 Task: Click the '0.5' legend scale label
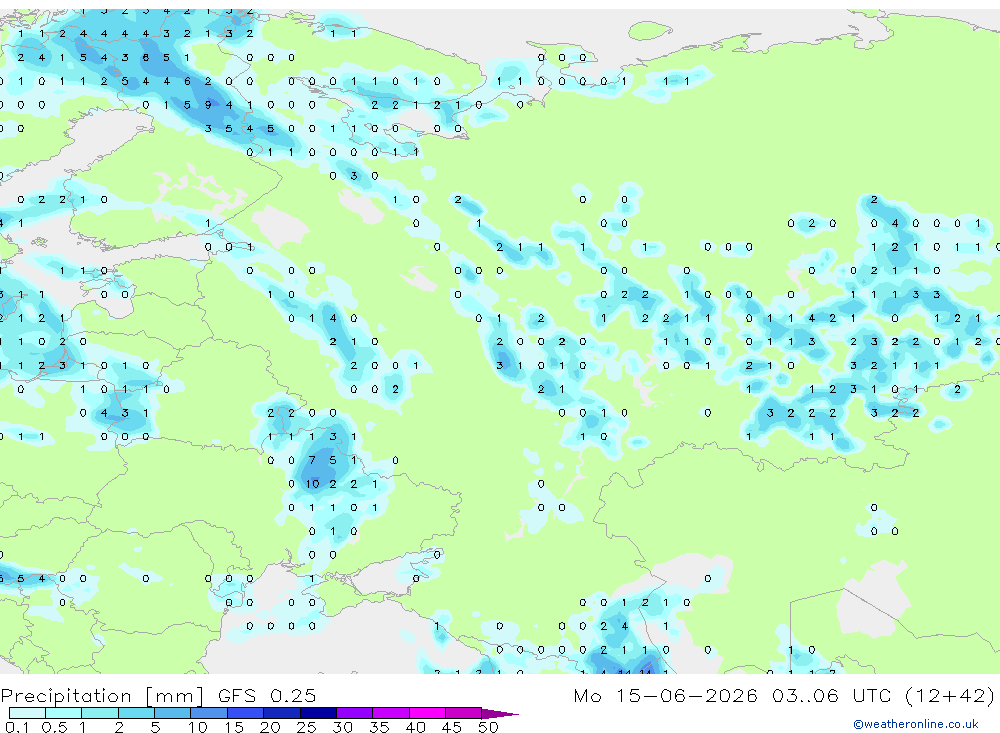click(54, 727)
